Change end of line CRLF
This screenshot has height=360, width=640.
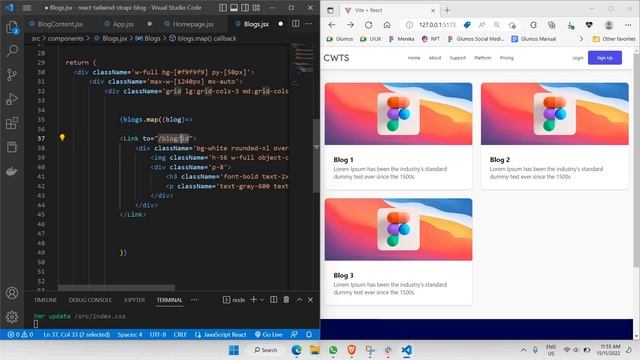[180, 334]
